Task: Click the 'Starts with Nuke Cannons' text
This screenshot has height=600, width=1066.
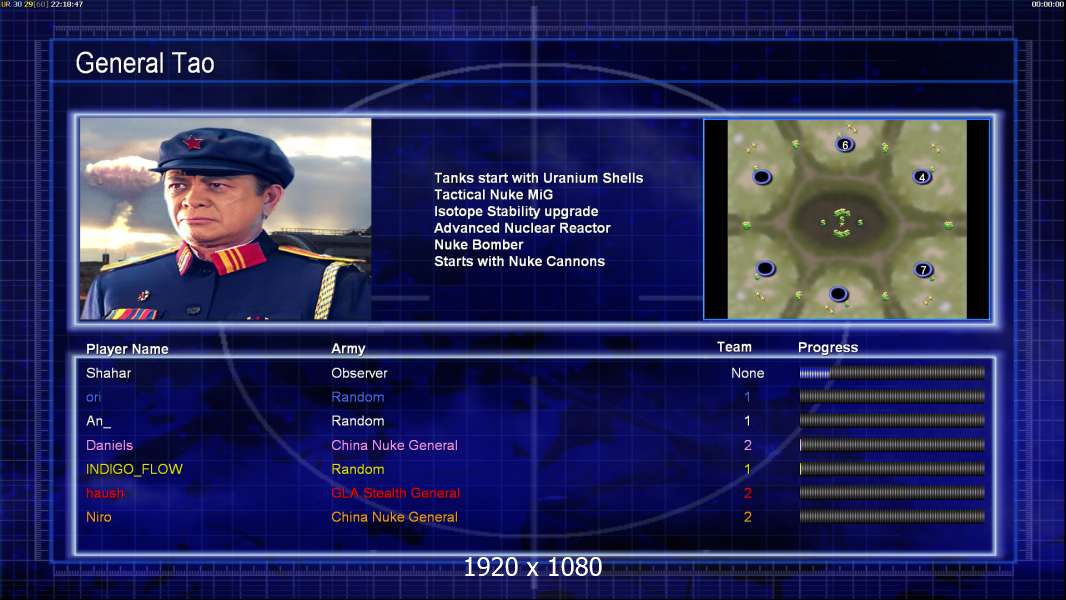Action: 519,261
